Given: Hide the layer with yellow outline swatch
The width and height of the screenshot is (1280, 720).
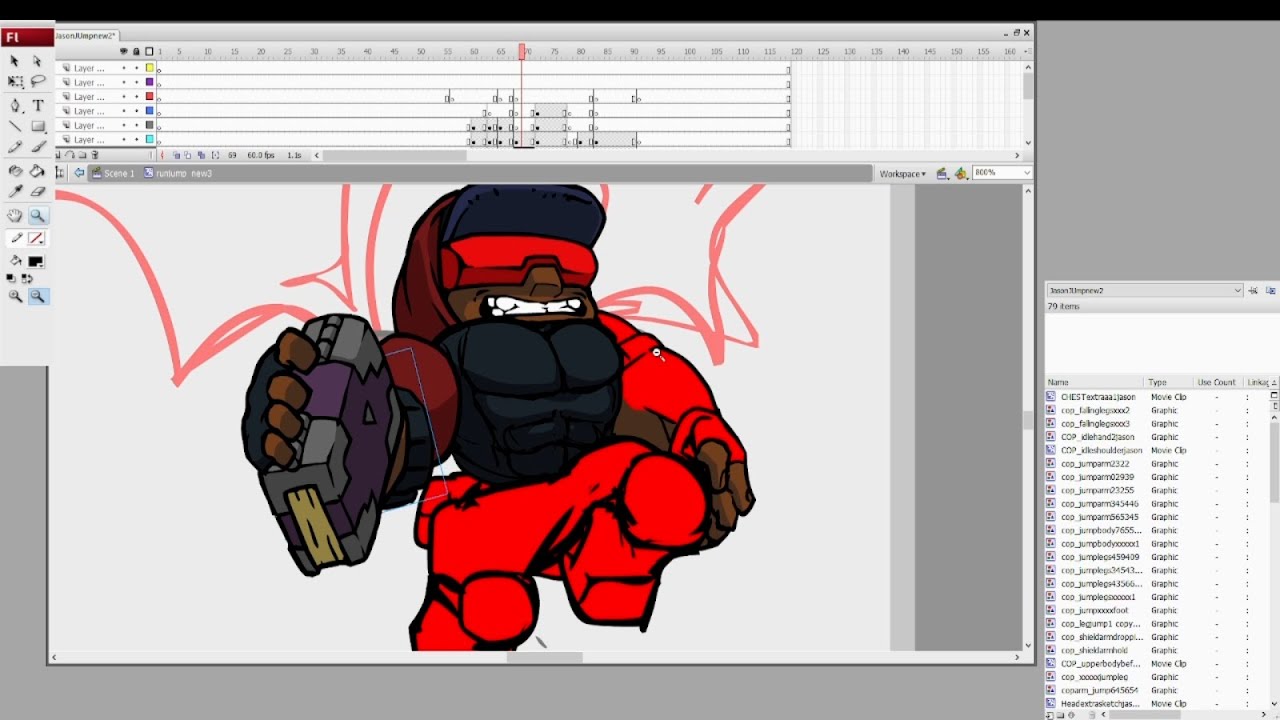Looking at the screenshot, I should click(x=124, y=68).
